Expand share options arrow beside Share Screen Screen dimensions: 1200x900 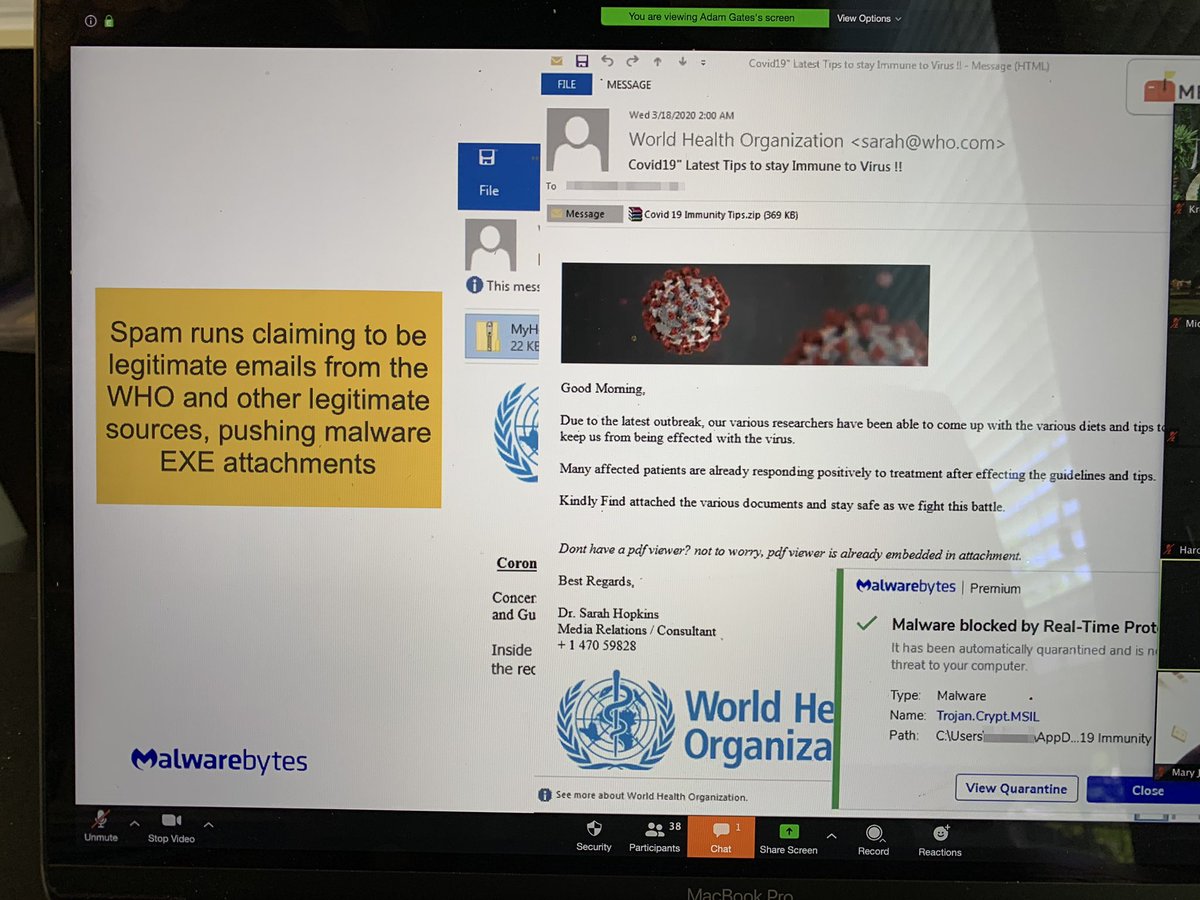(831, 835)
